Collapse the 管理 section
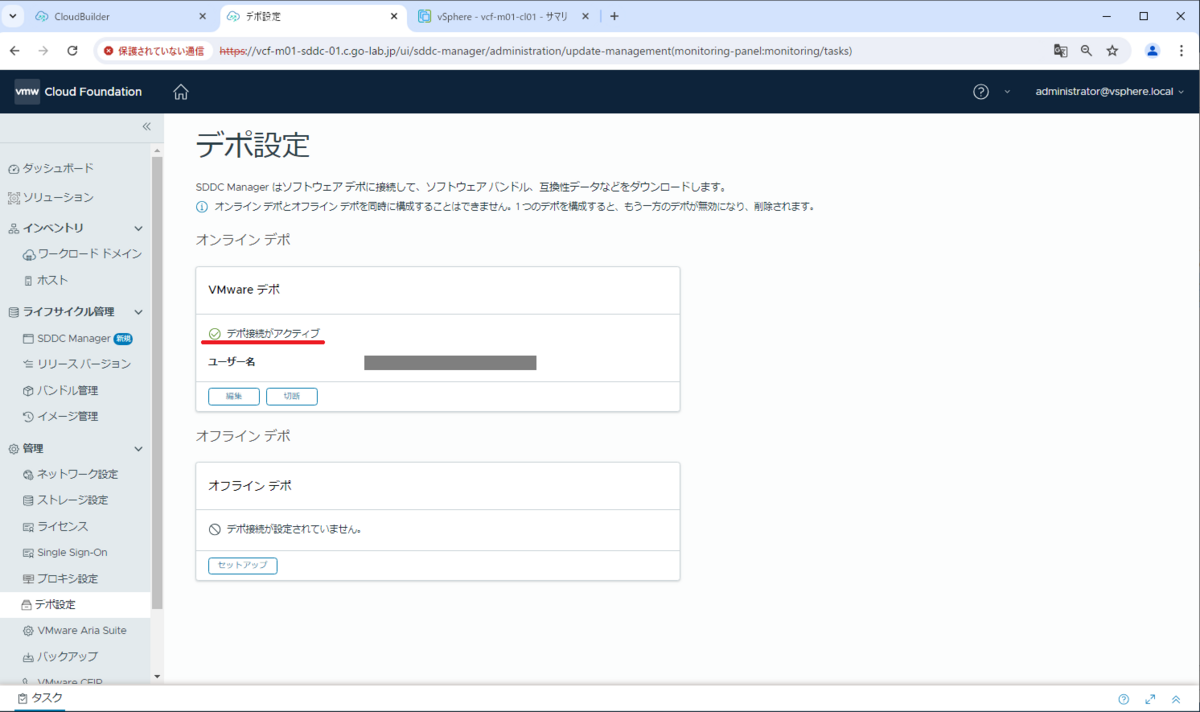Image resolution: width=1200 pixels, height=712 pixels. tap(138, 449)
